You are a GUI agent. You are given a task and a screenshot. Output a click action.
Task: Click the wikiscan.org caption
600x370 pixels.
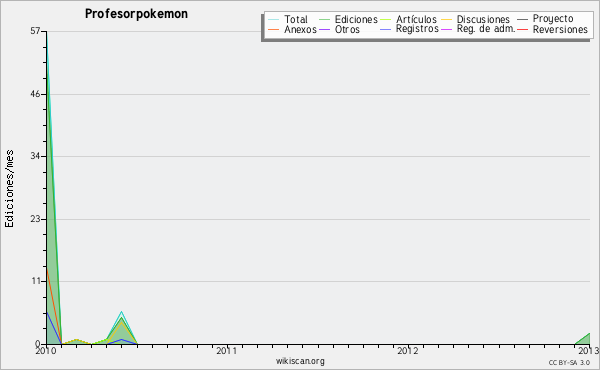tap(300, 361)
